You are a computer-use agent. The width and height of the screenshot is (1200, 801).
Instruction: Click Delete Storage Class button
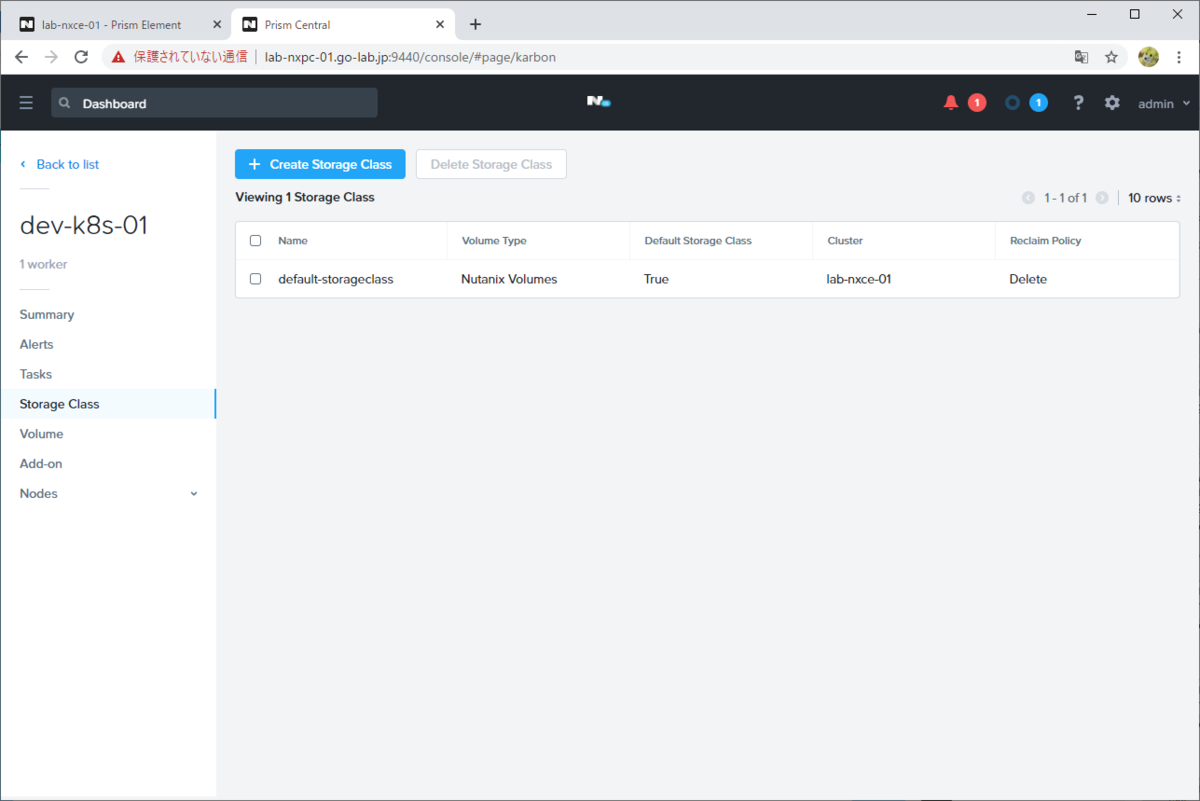click(491, 164)
